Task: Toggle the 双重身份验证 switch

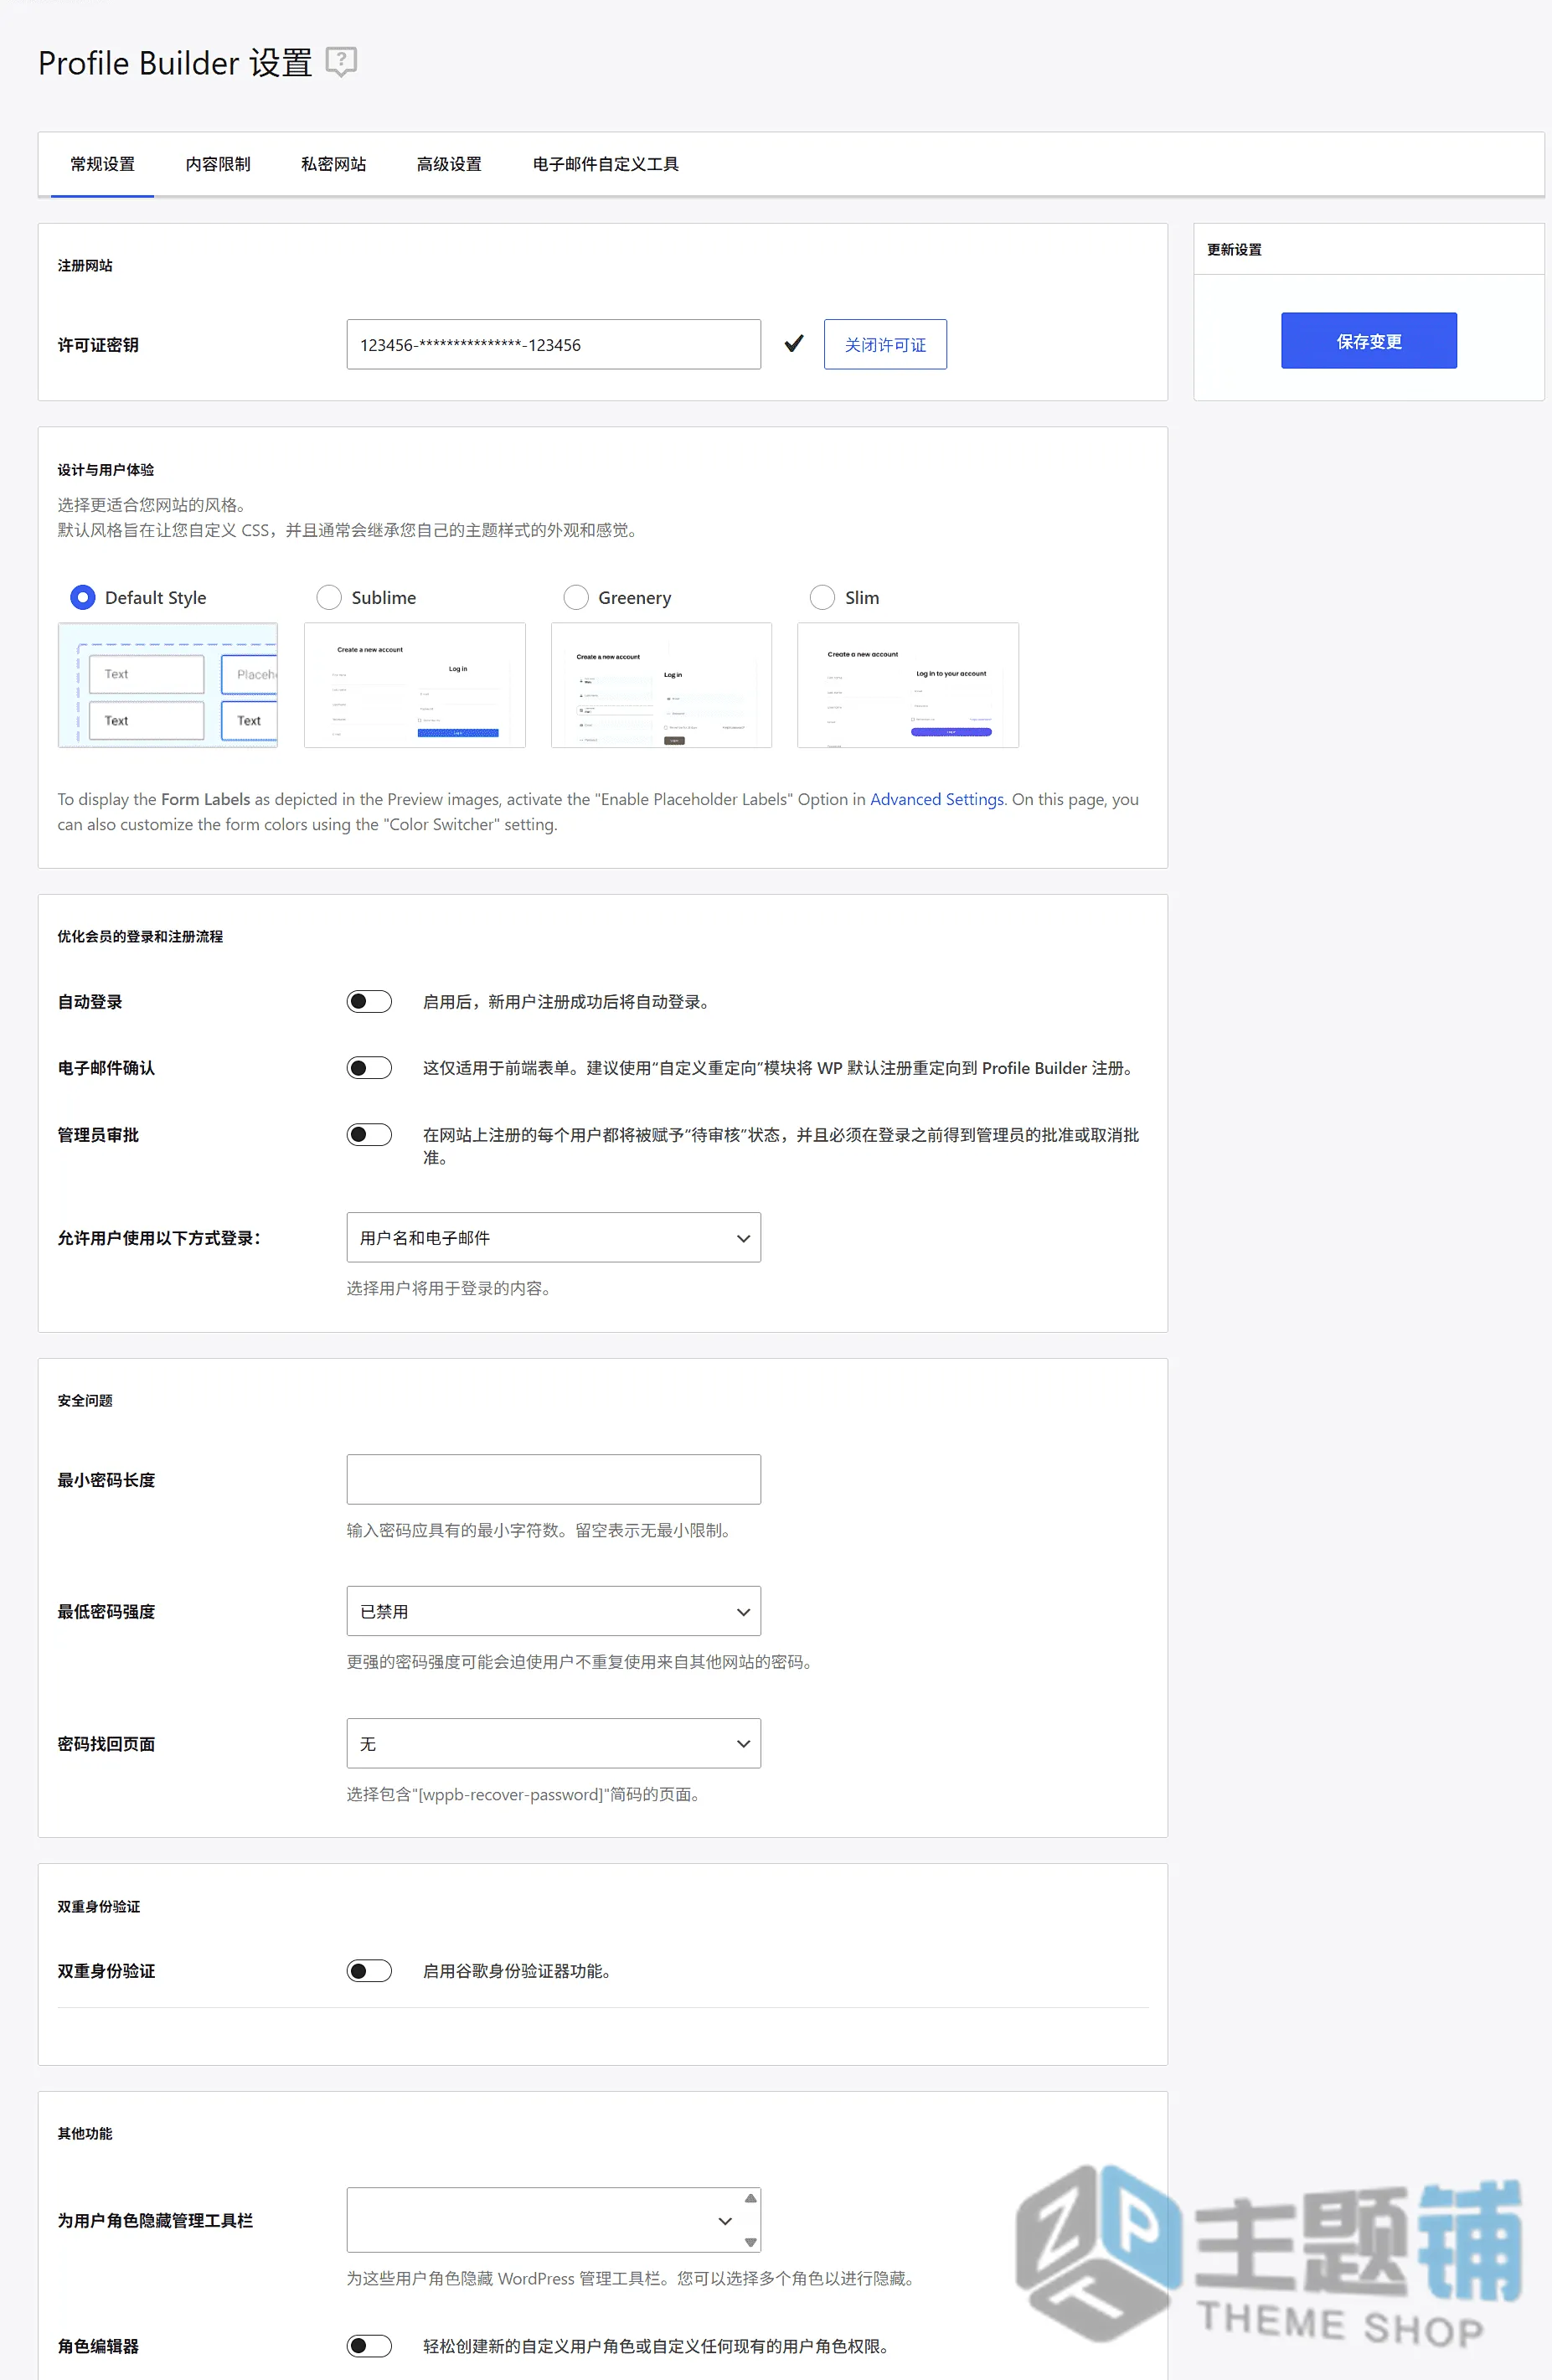Action: pyautogui.click(x=369, y=1970)
